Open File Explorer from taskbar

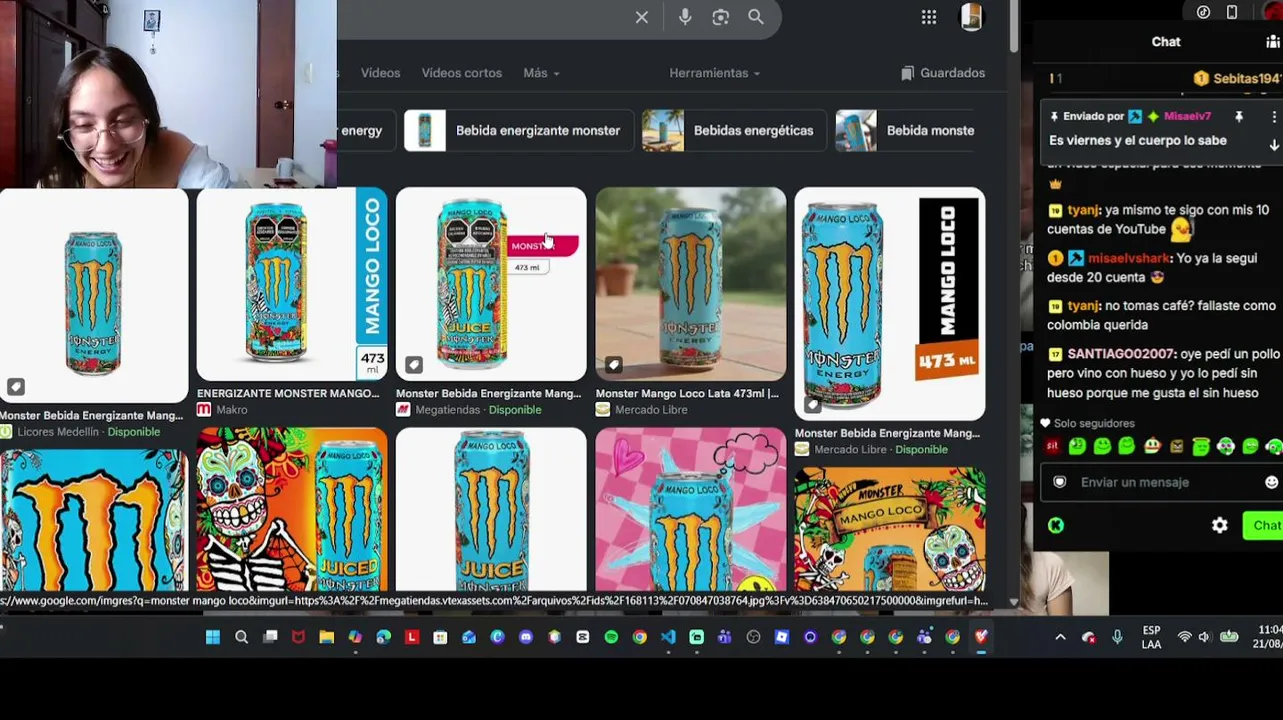[326, 637]
